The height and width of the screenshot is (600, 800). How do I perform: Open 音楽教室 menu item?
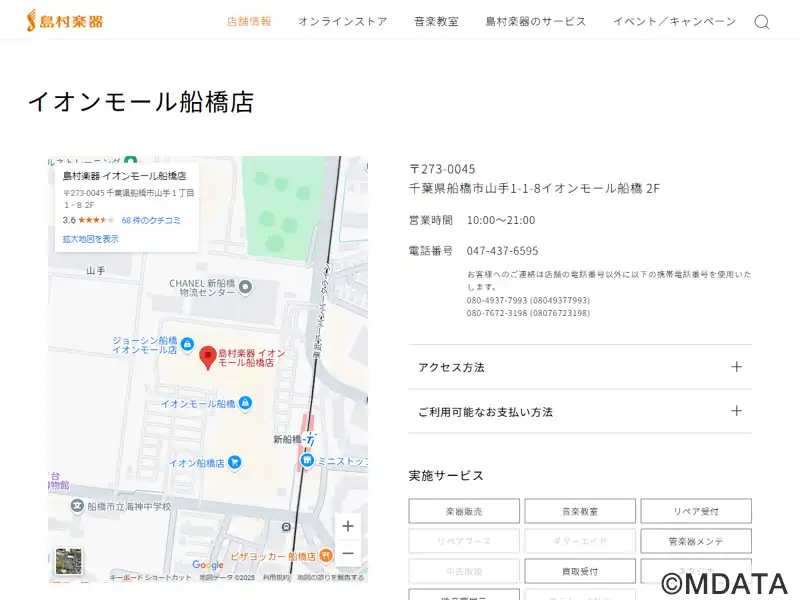click(436, 21)
